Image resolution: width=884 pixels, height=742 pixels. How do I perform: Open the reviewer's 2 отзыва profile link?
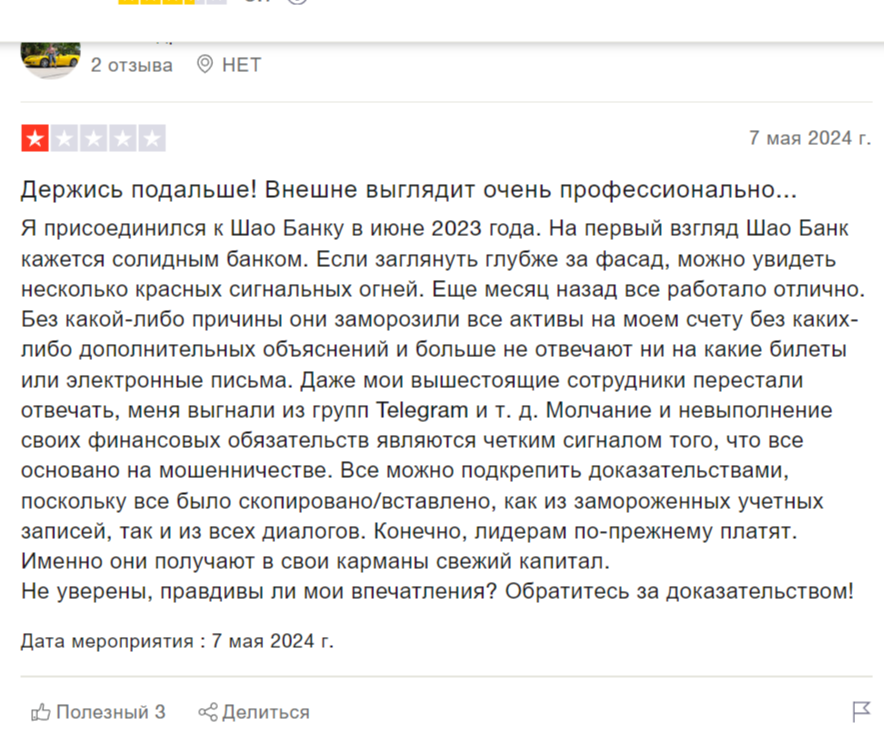tap(130, 65)
